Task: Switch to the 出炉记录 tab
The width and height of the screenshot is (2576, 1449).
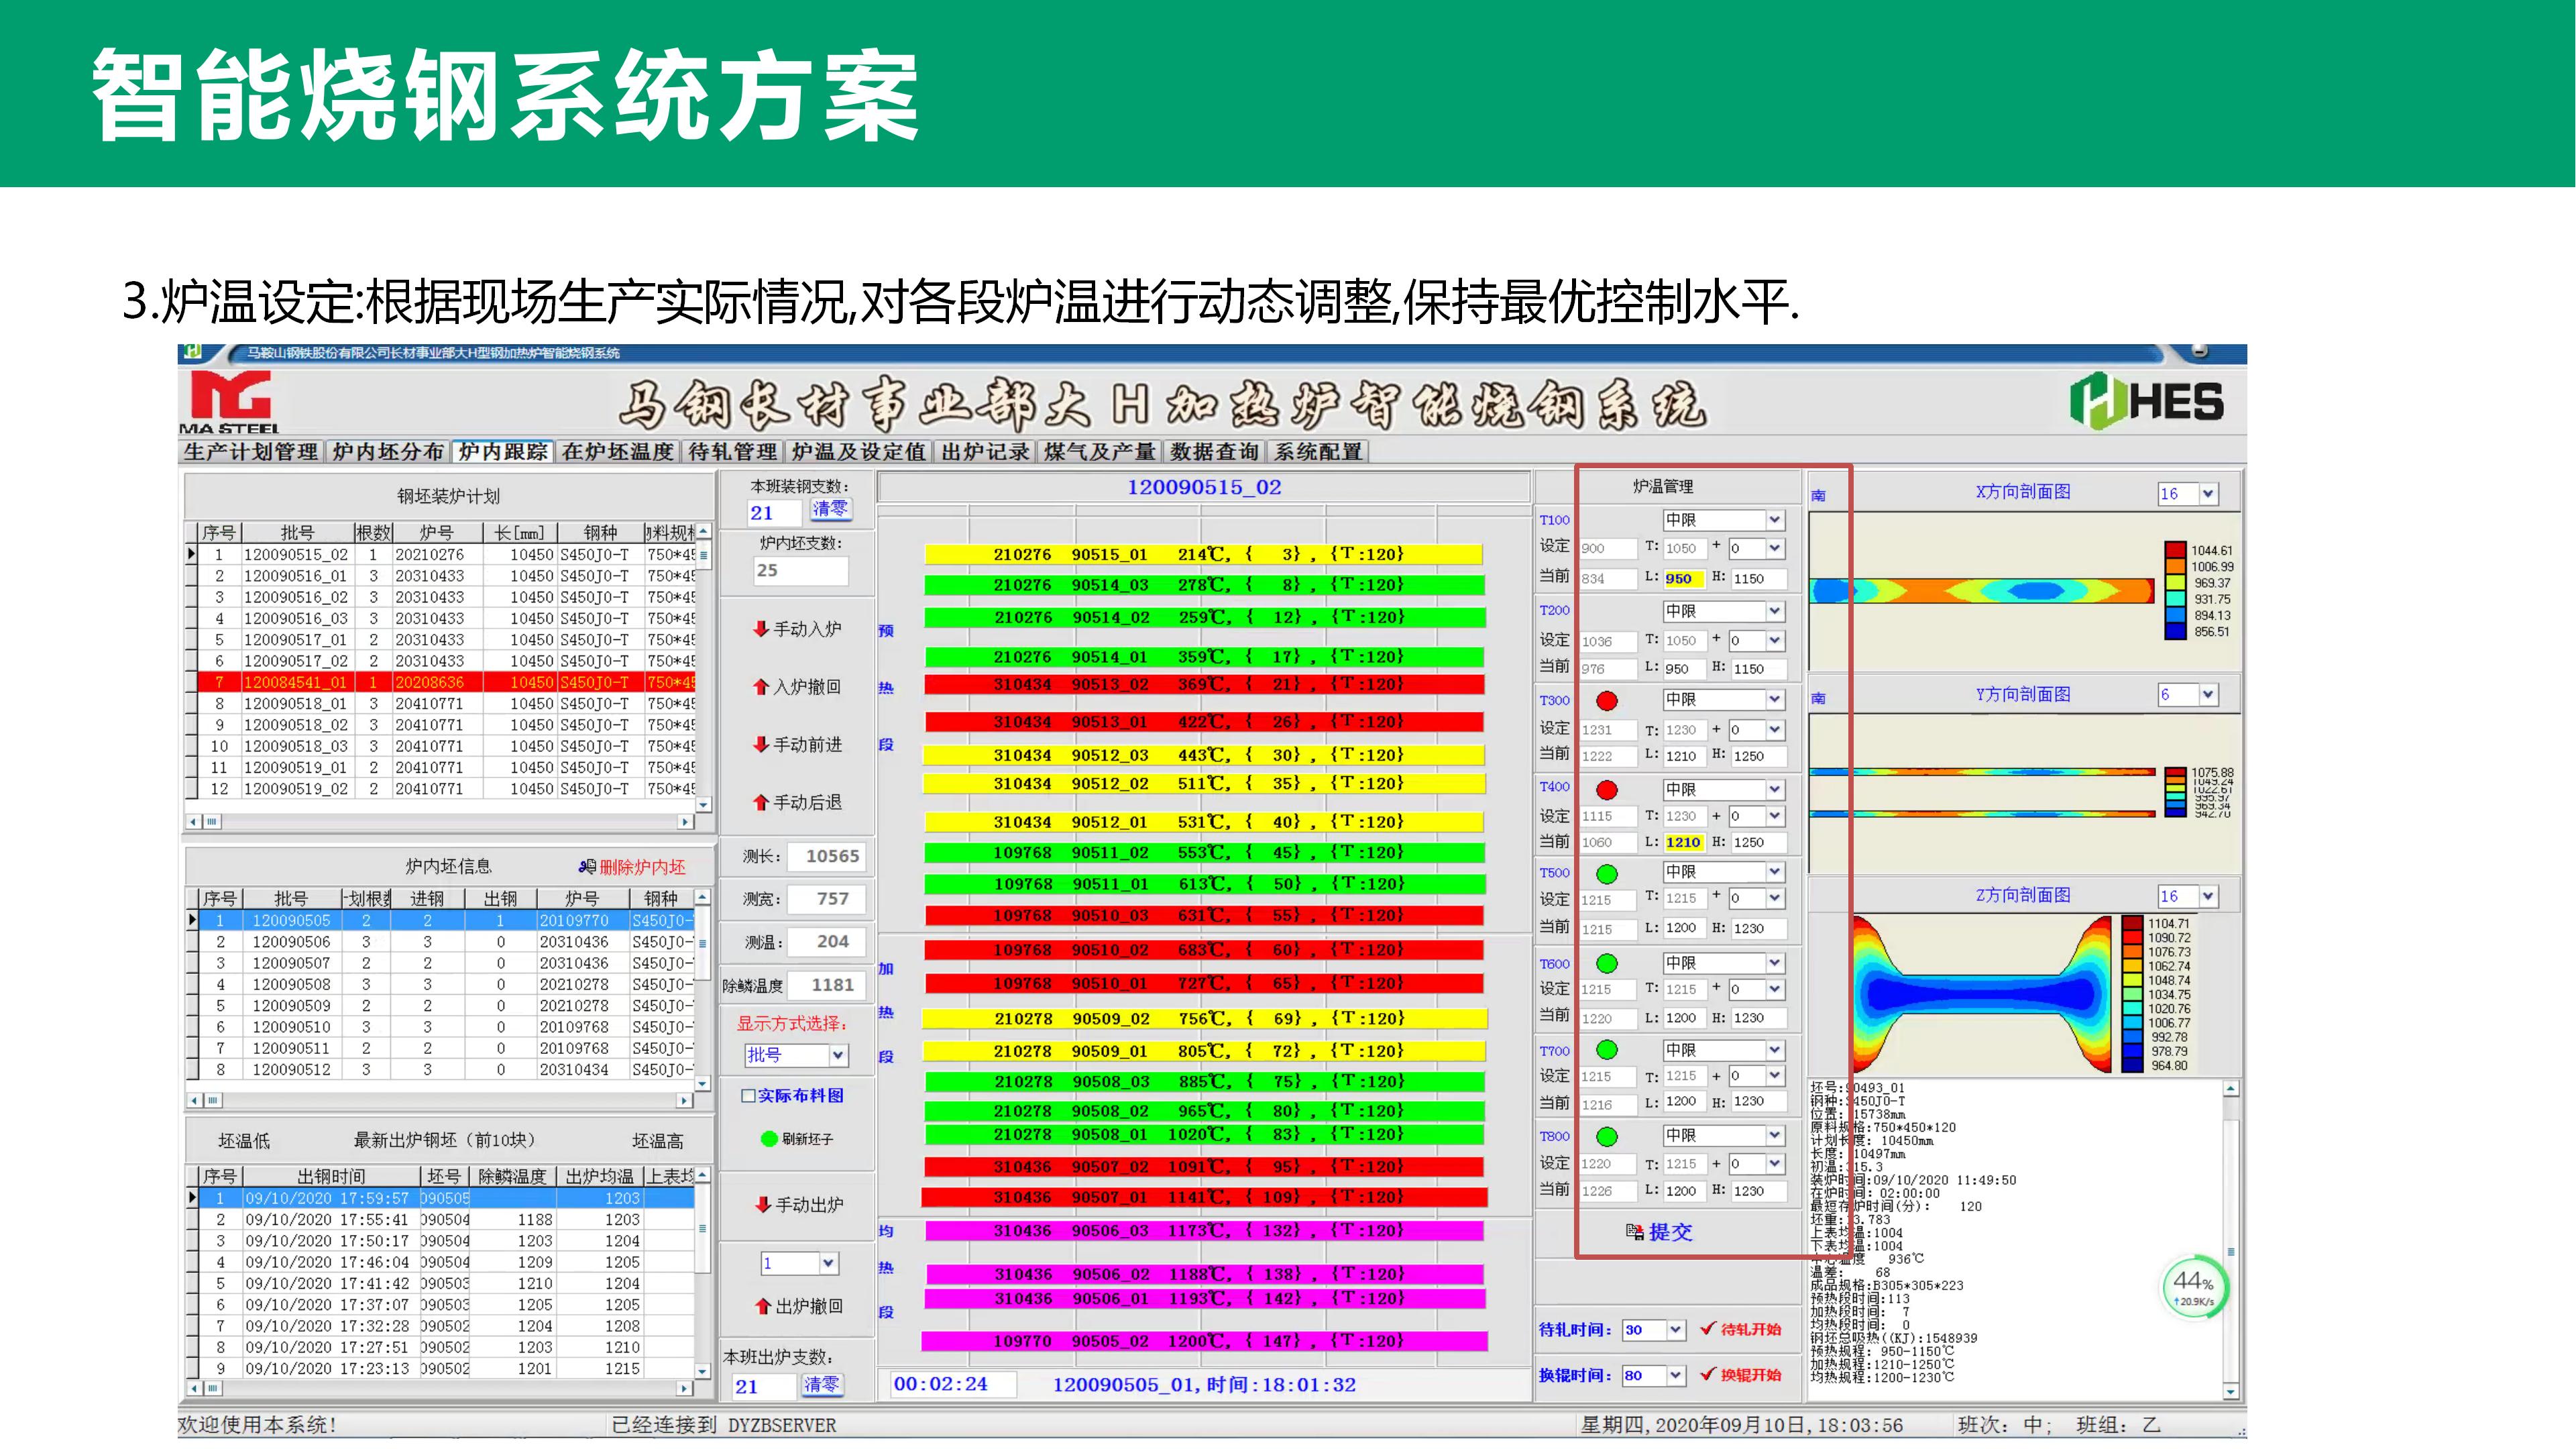Action: [985, 452]
